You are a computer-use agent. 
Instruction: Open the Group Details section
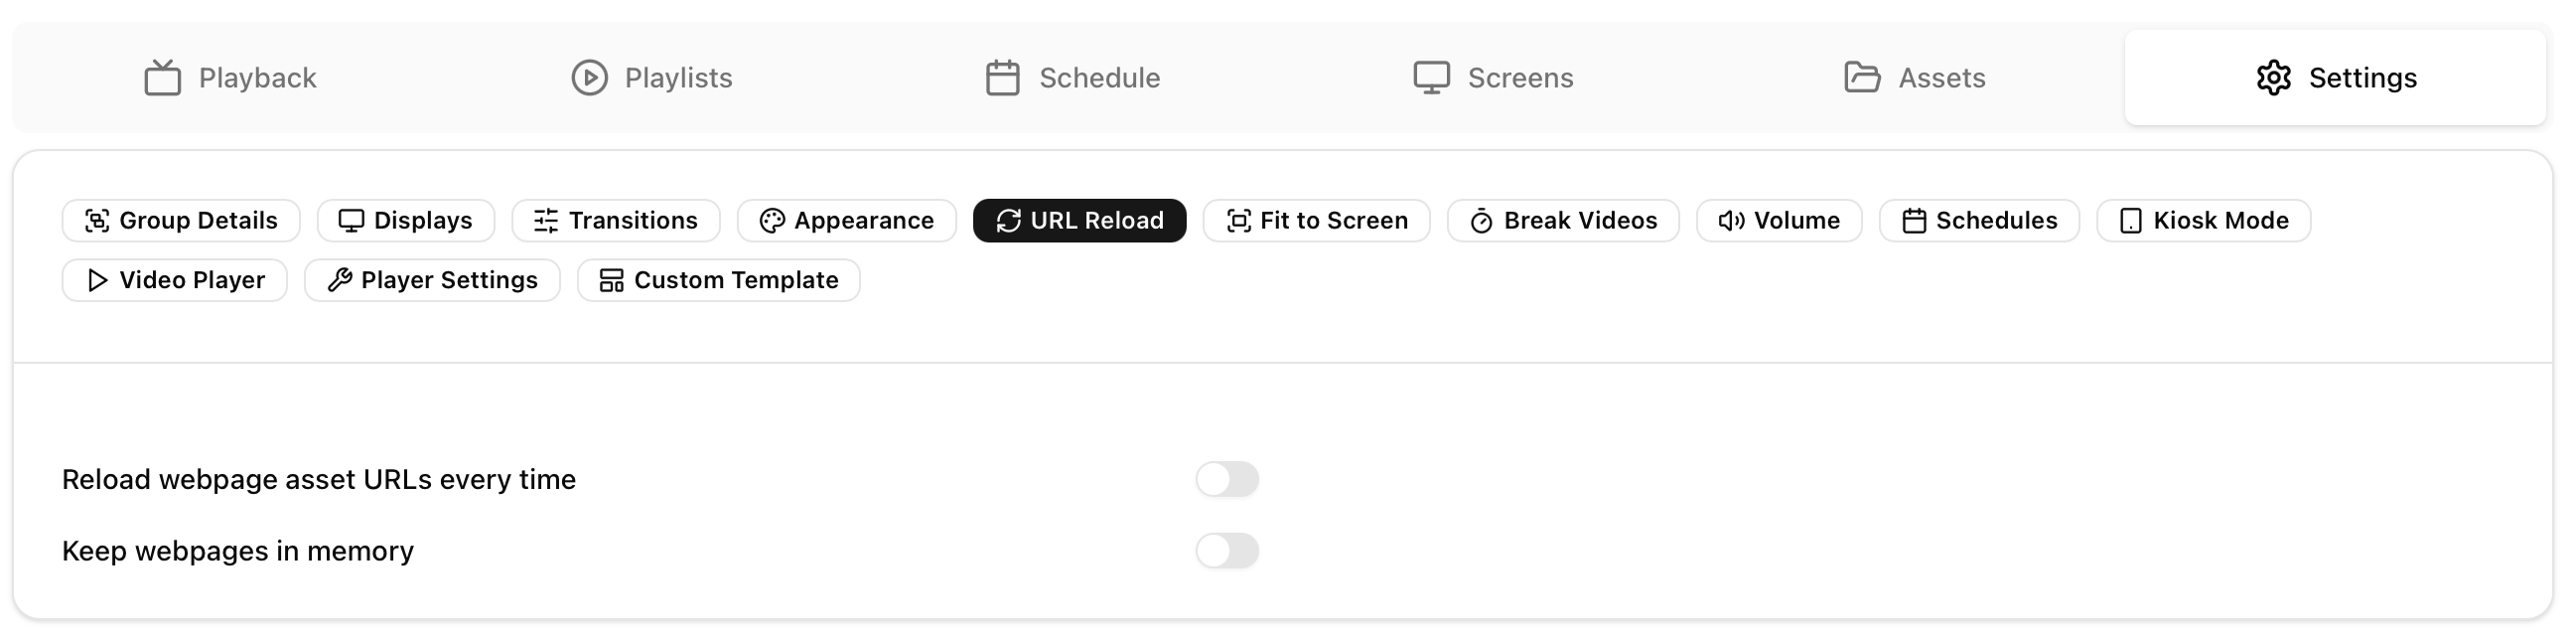[181, 221]
